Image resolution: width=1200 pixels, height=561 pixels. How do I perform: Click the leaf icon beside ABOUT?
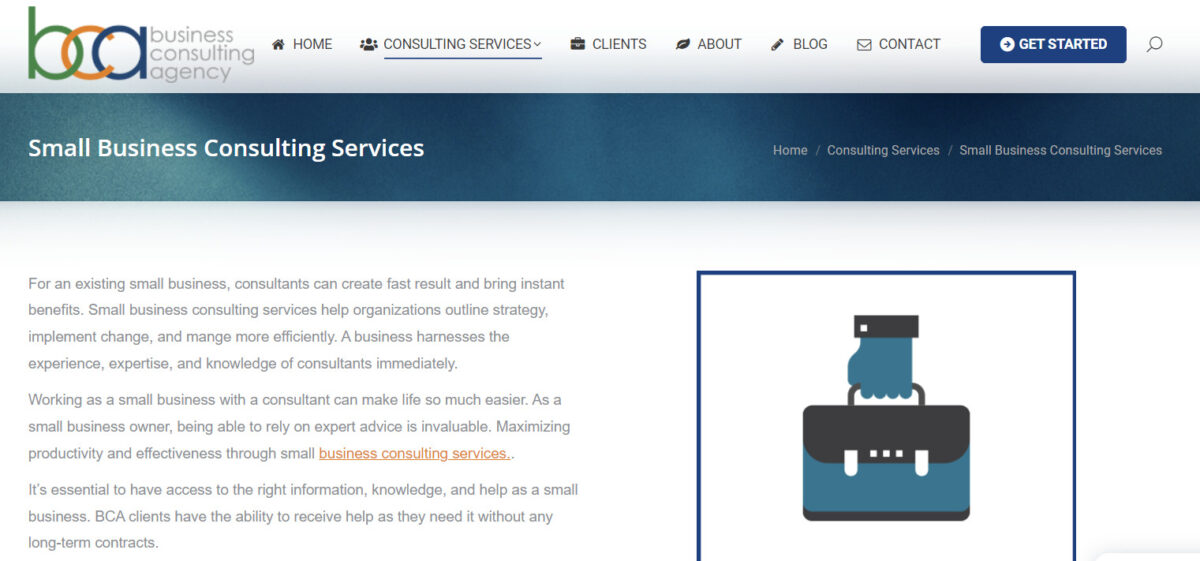683,44
